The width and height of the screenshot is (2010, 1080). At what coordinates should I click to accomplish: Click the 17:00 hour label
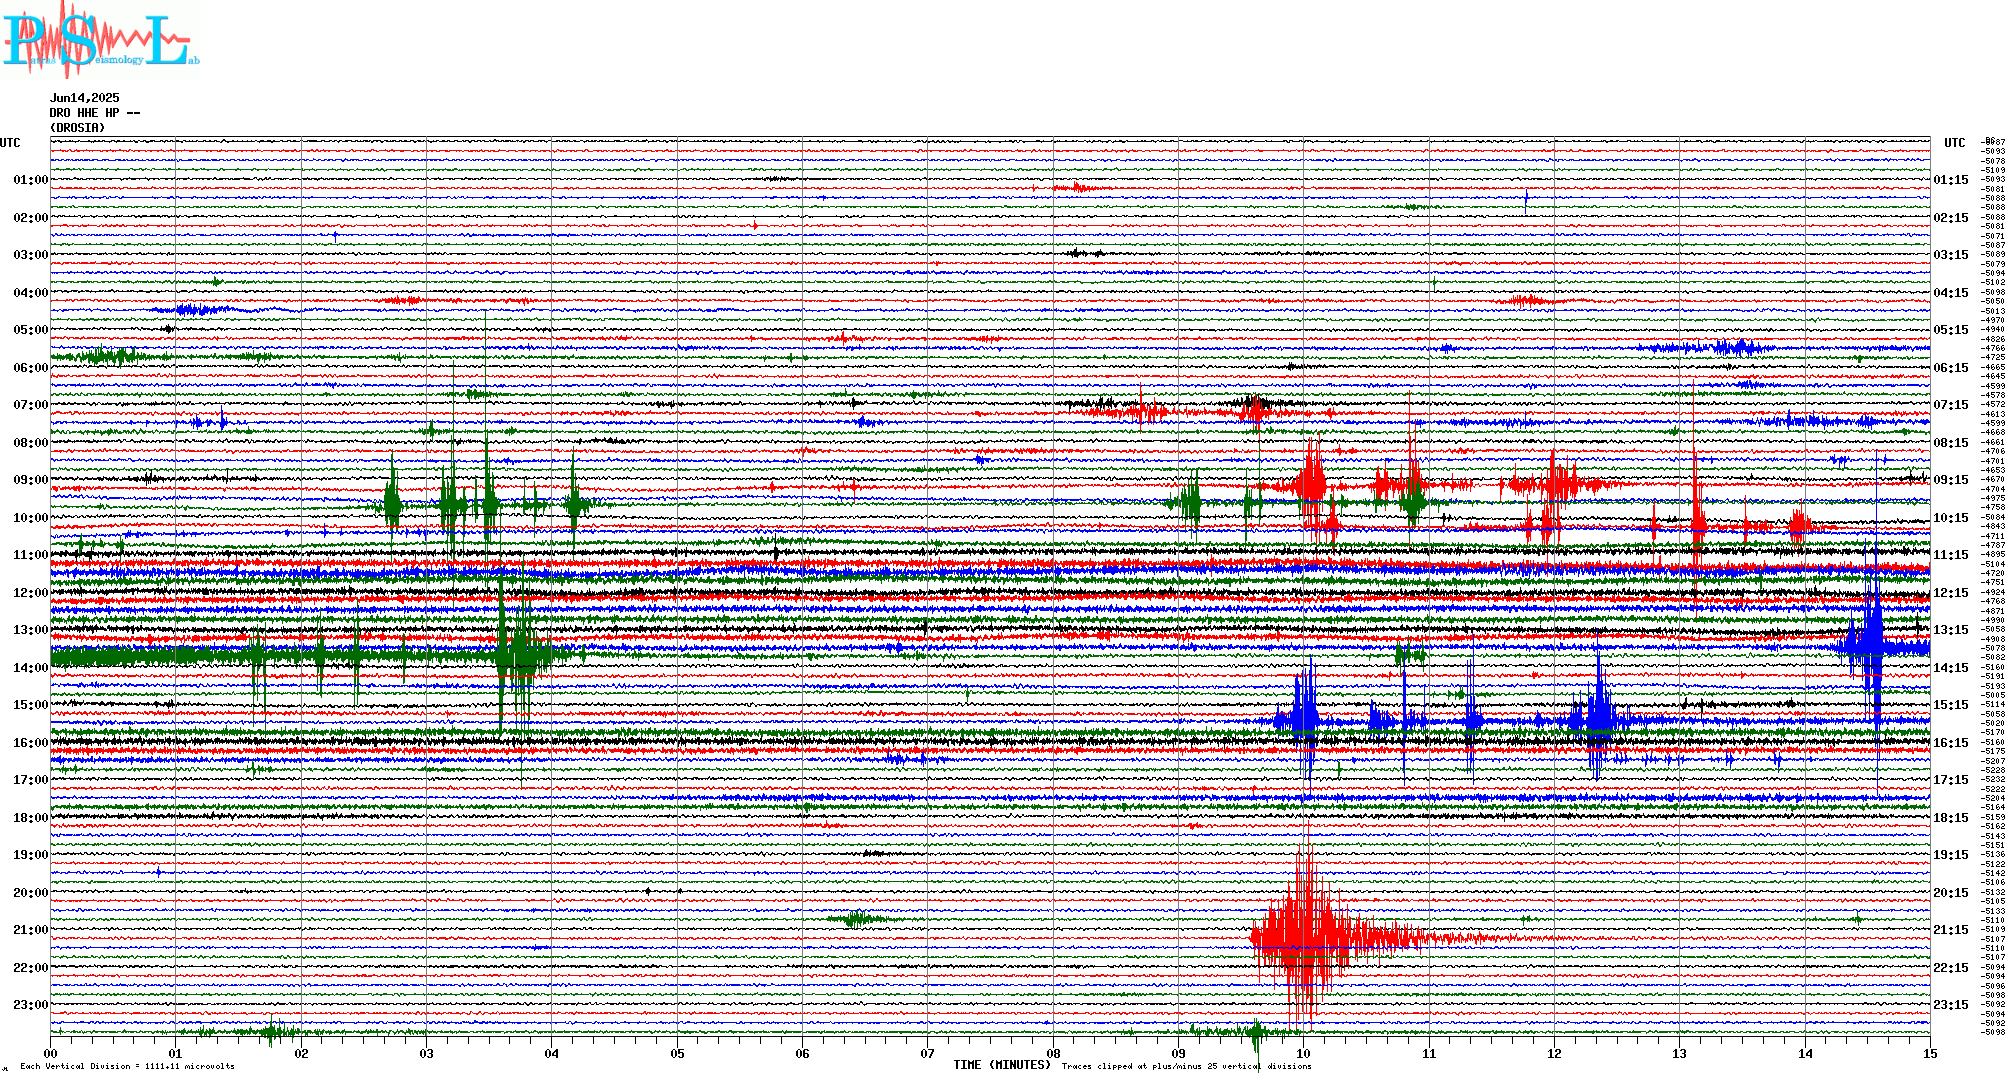[x=30, y=780]
